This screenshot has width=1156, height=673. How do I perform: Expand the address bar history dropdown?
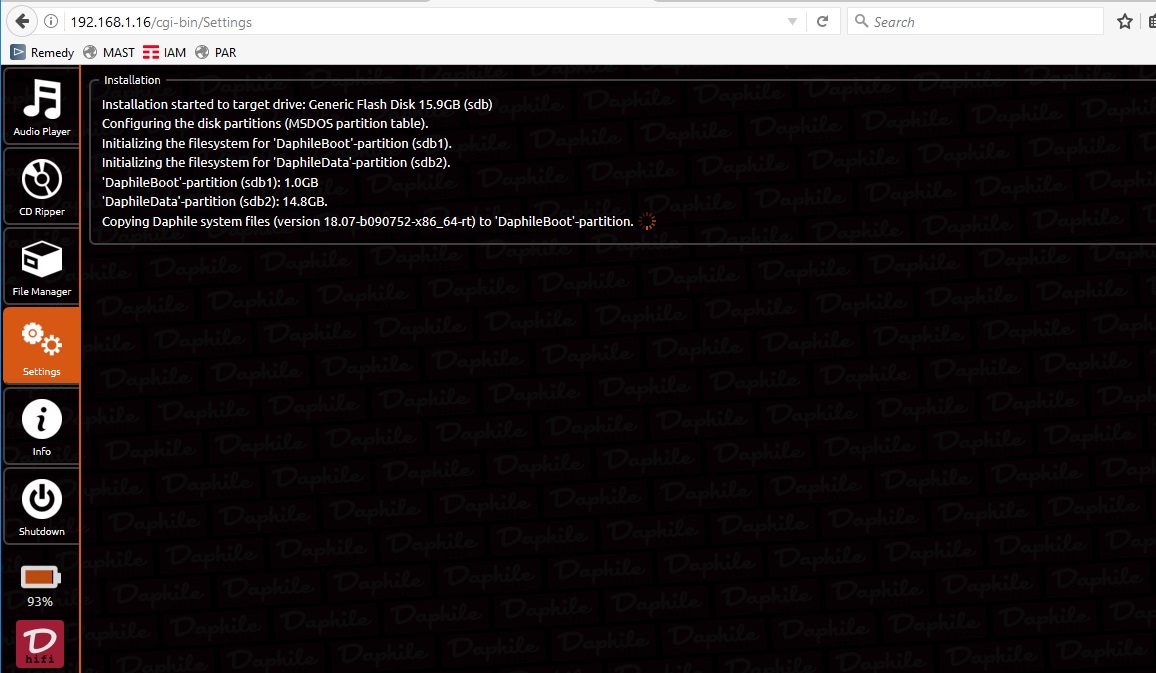pyautogui.click(x=792, y=22)
